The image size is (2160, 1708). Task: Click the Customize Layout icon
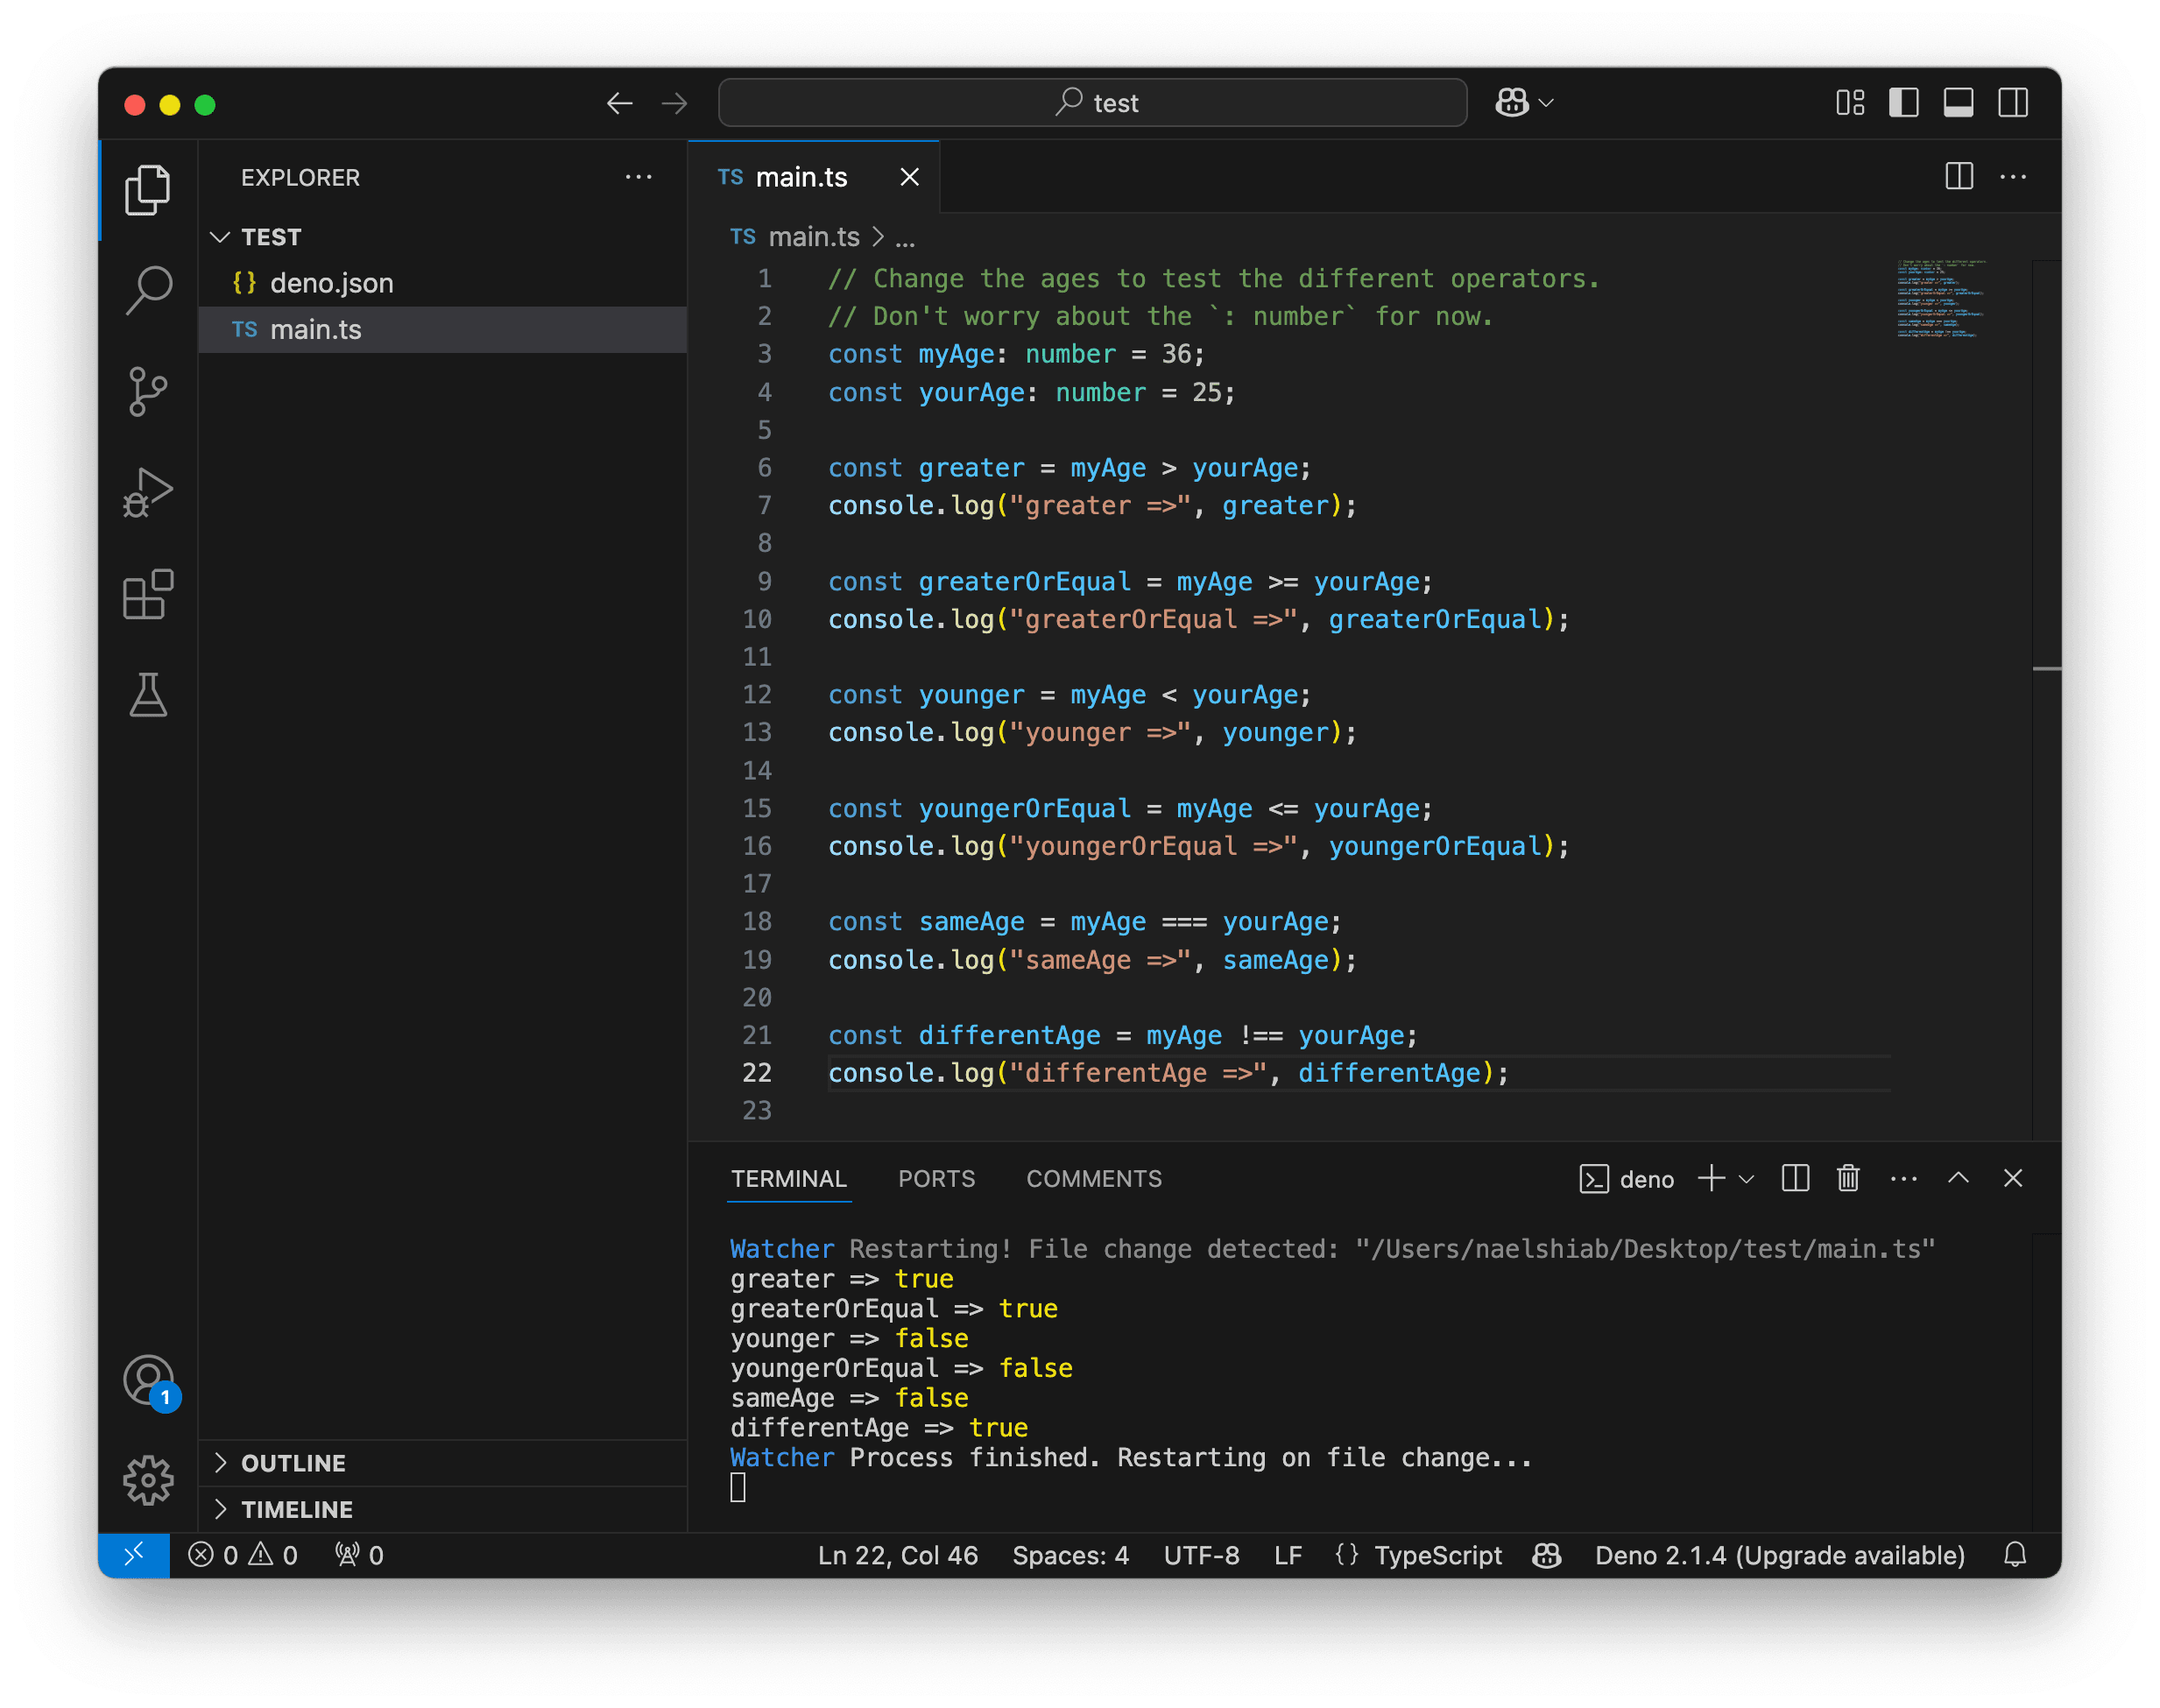pos(1850,103)
